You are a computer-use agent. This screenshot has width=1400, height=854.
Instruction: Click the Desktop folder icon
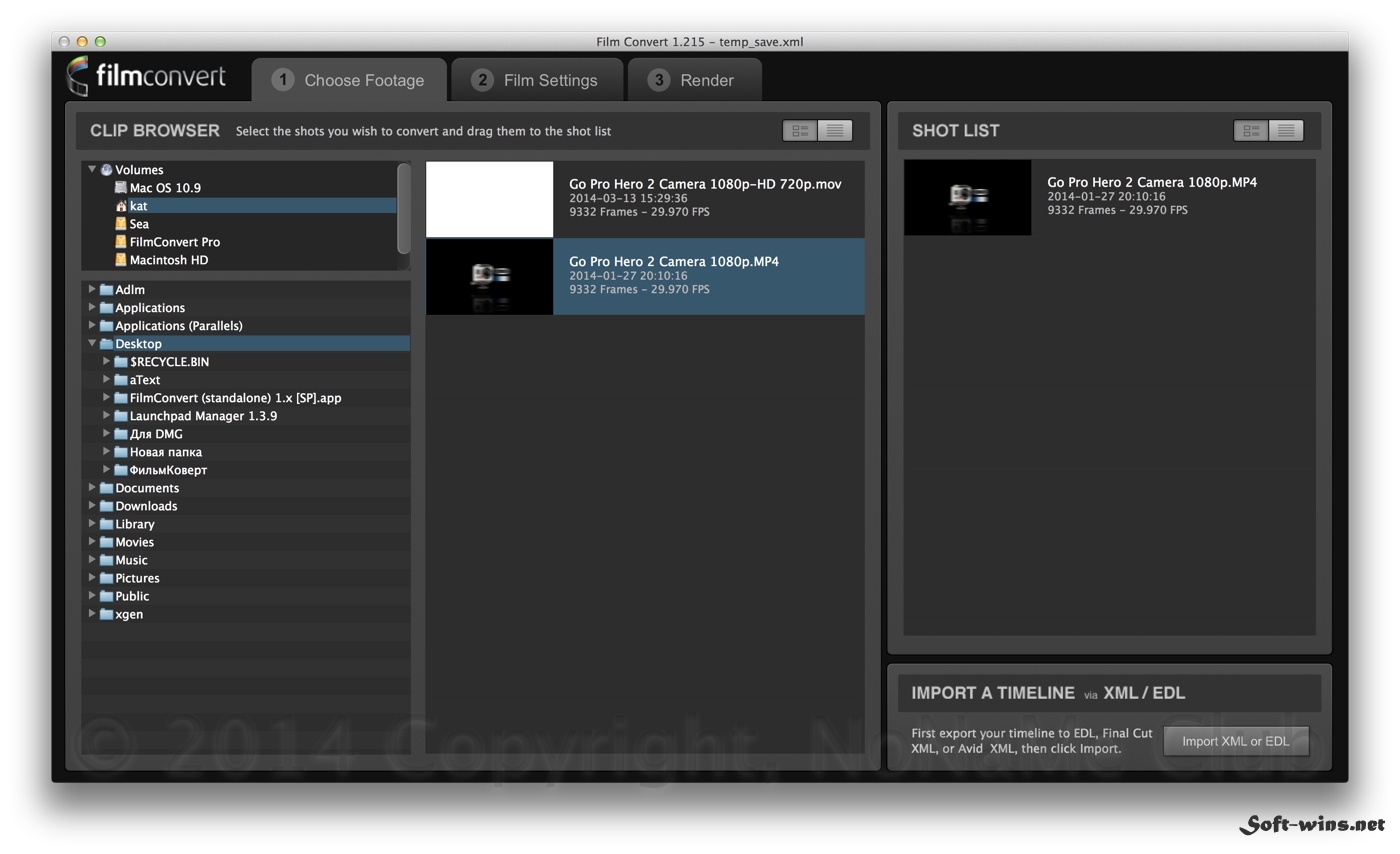pos(106,344)
